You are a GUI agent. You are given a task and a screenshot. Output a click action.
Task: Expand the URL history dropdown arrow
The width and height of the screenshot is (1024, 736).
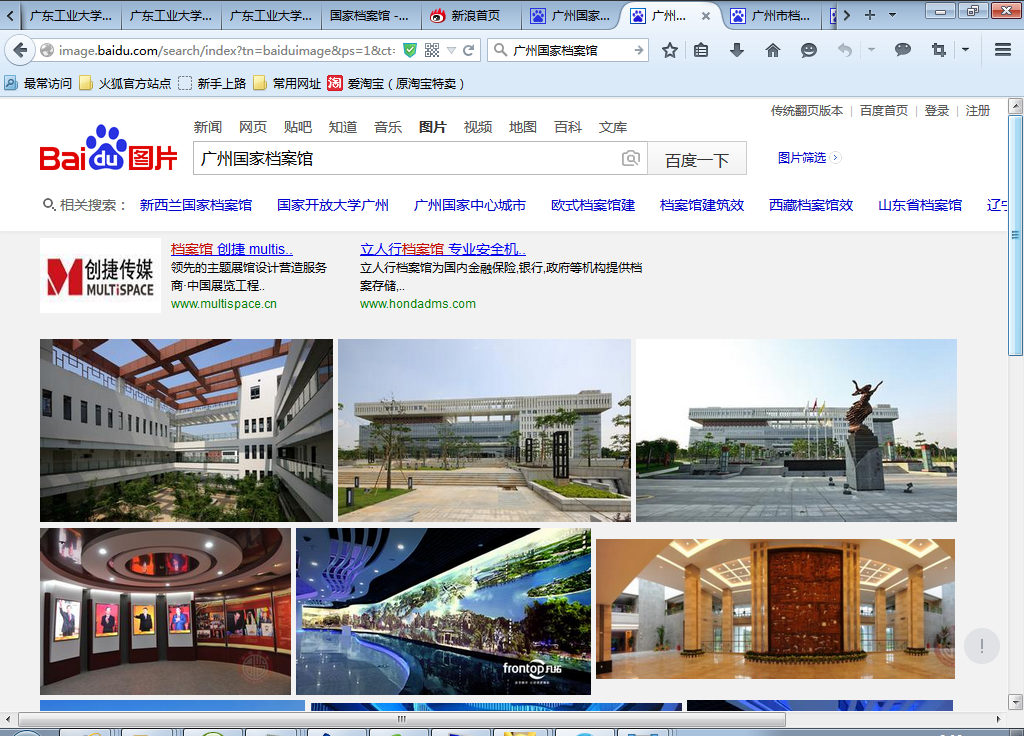pos(451,50)
